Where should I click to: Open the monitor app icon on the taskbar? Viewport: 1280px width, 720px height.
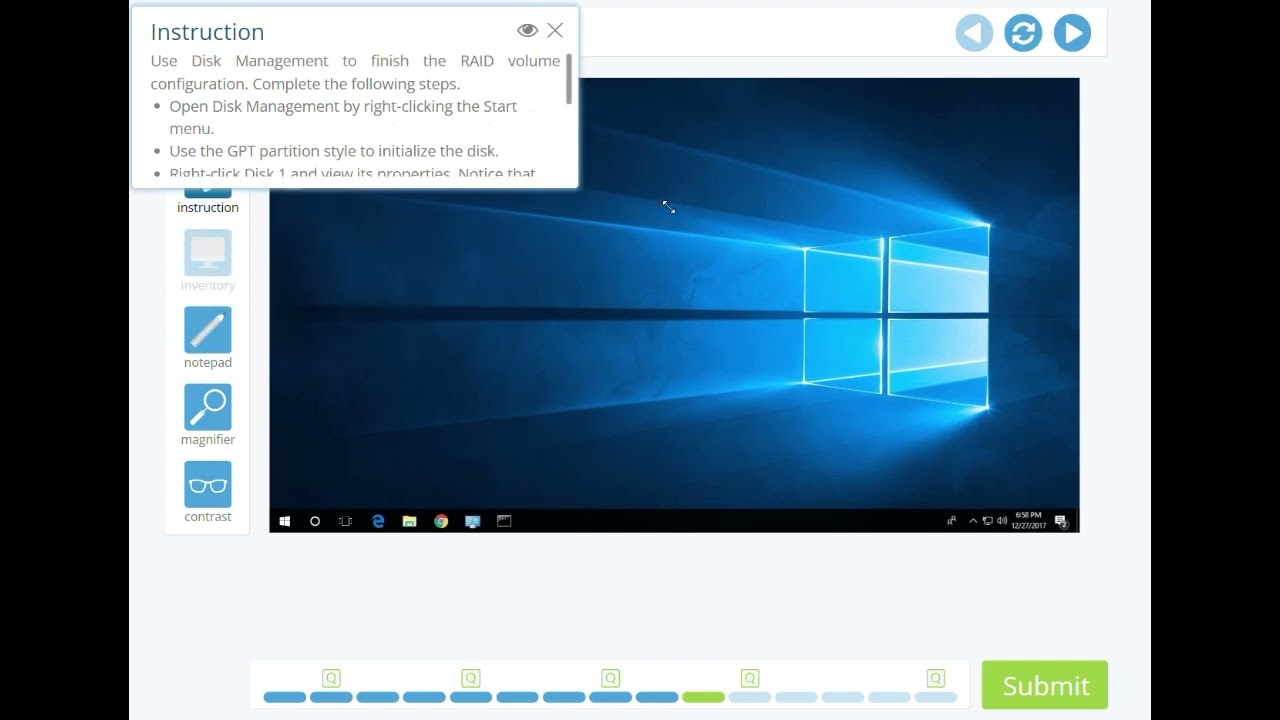pos(473,521)
